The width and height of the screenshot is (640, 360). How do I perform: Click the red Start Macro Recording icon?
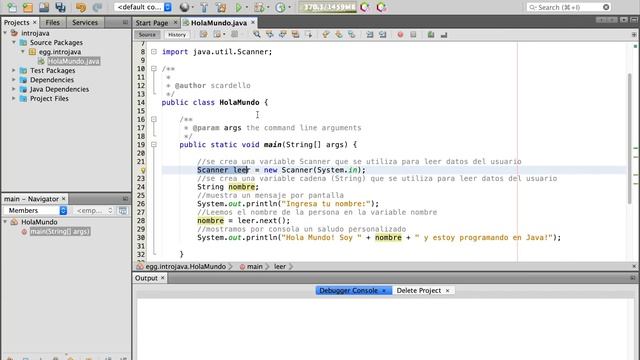tap(400, 35)
